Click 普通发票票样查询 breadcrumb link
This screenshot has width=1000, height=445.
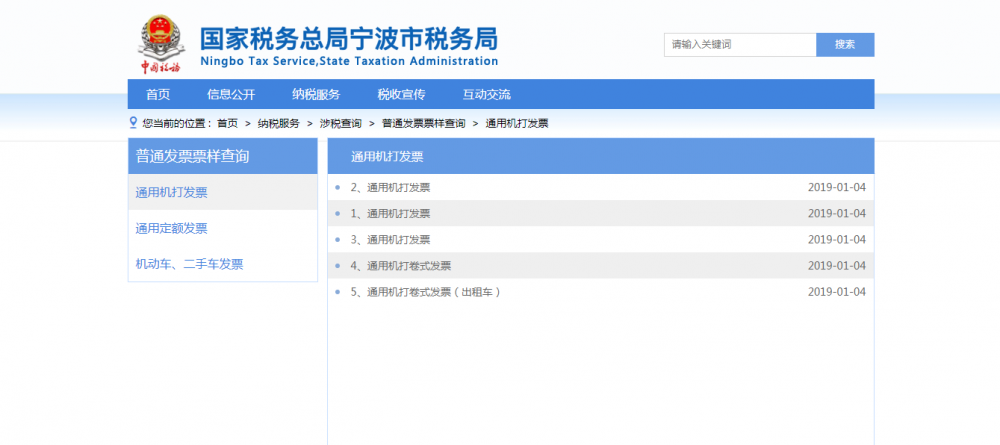pyautogui.click(x=423, y=124)
